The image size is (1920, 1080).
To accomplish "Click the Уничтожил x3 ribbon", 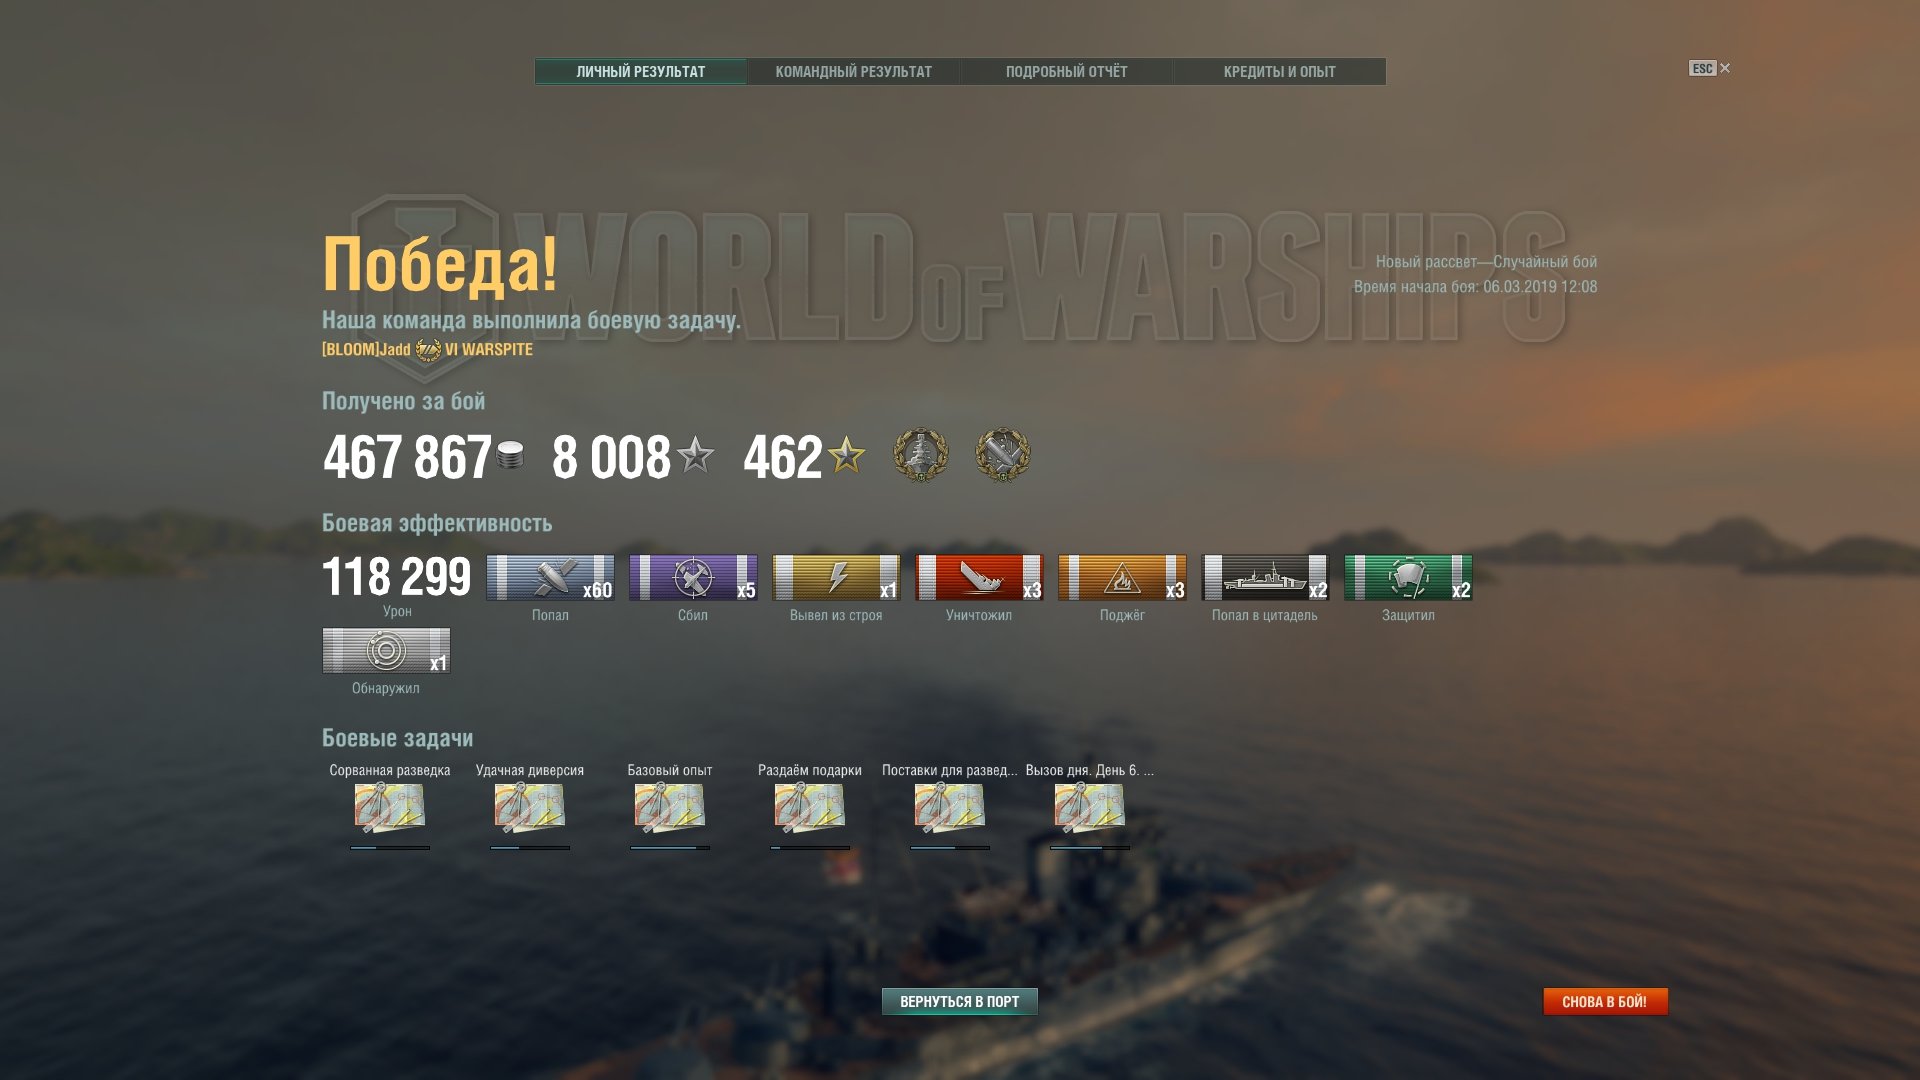I will [979, 578].
